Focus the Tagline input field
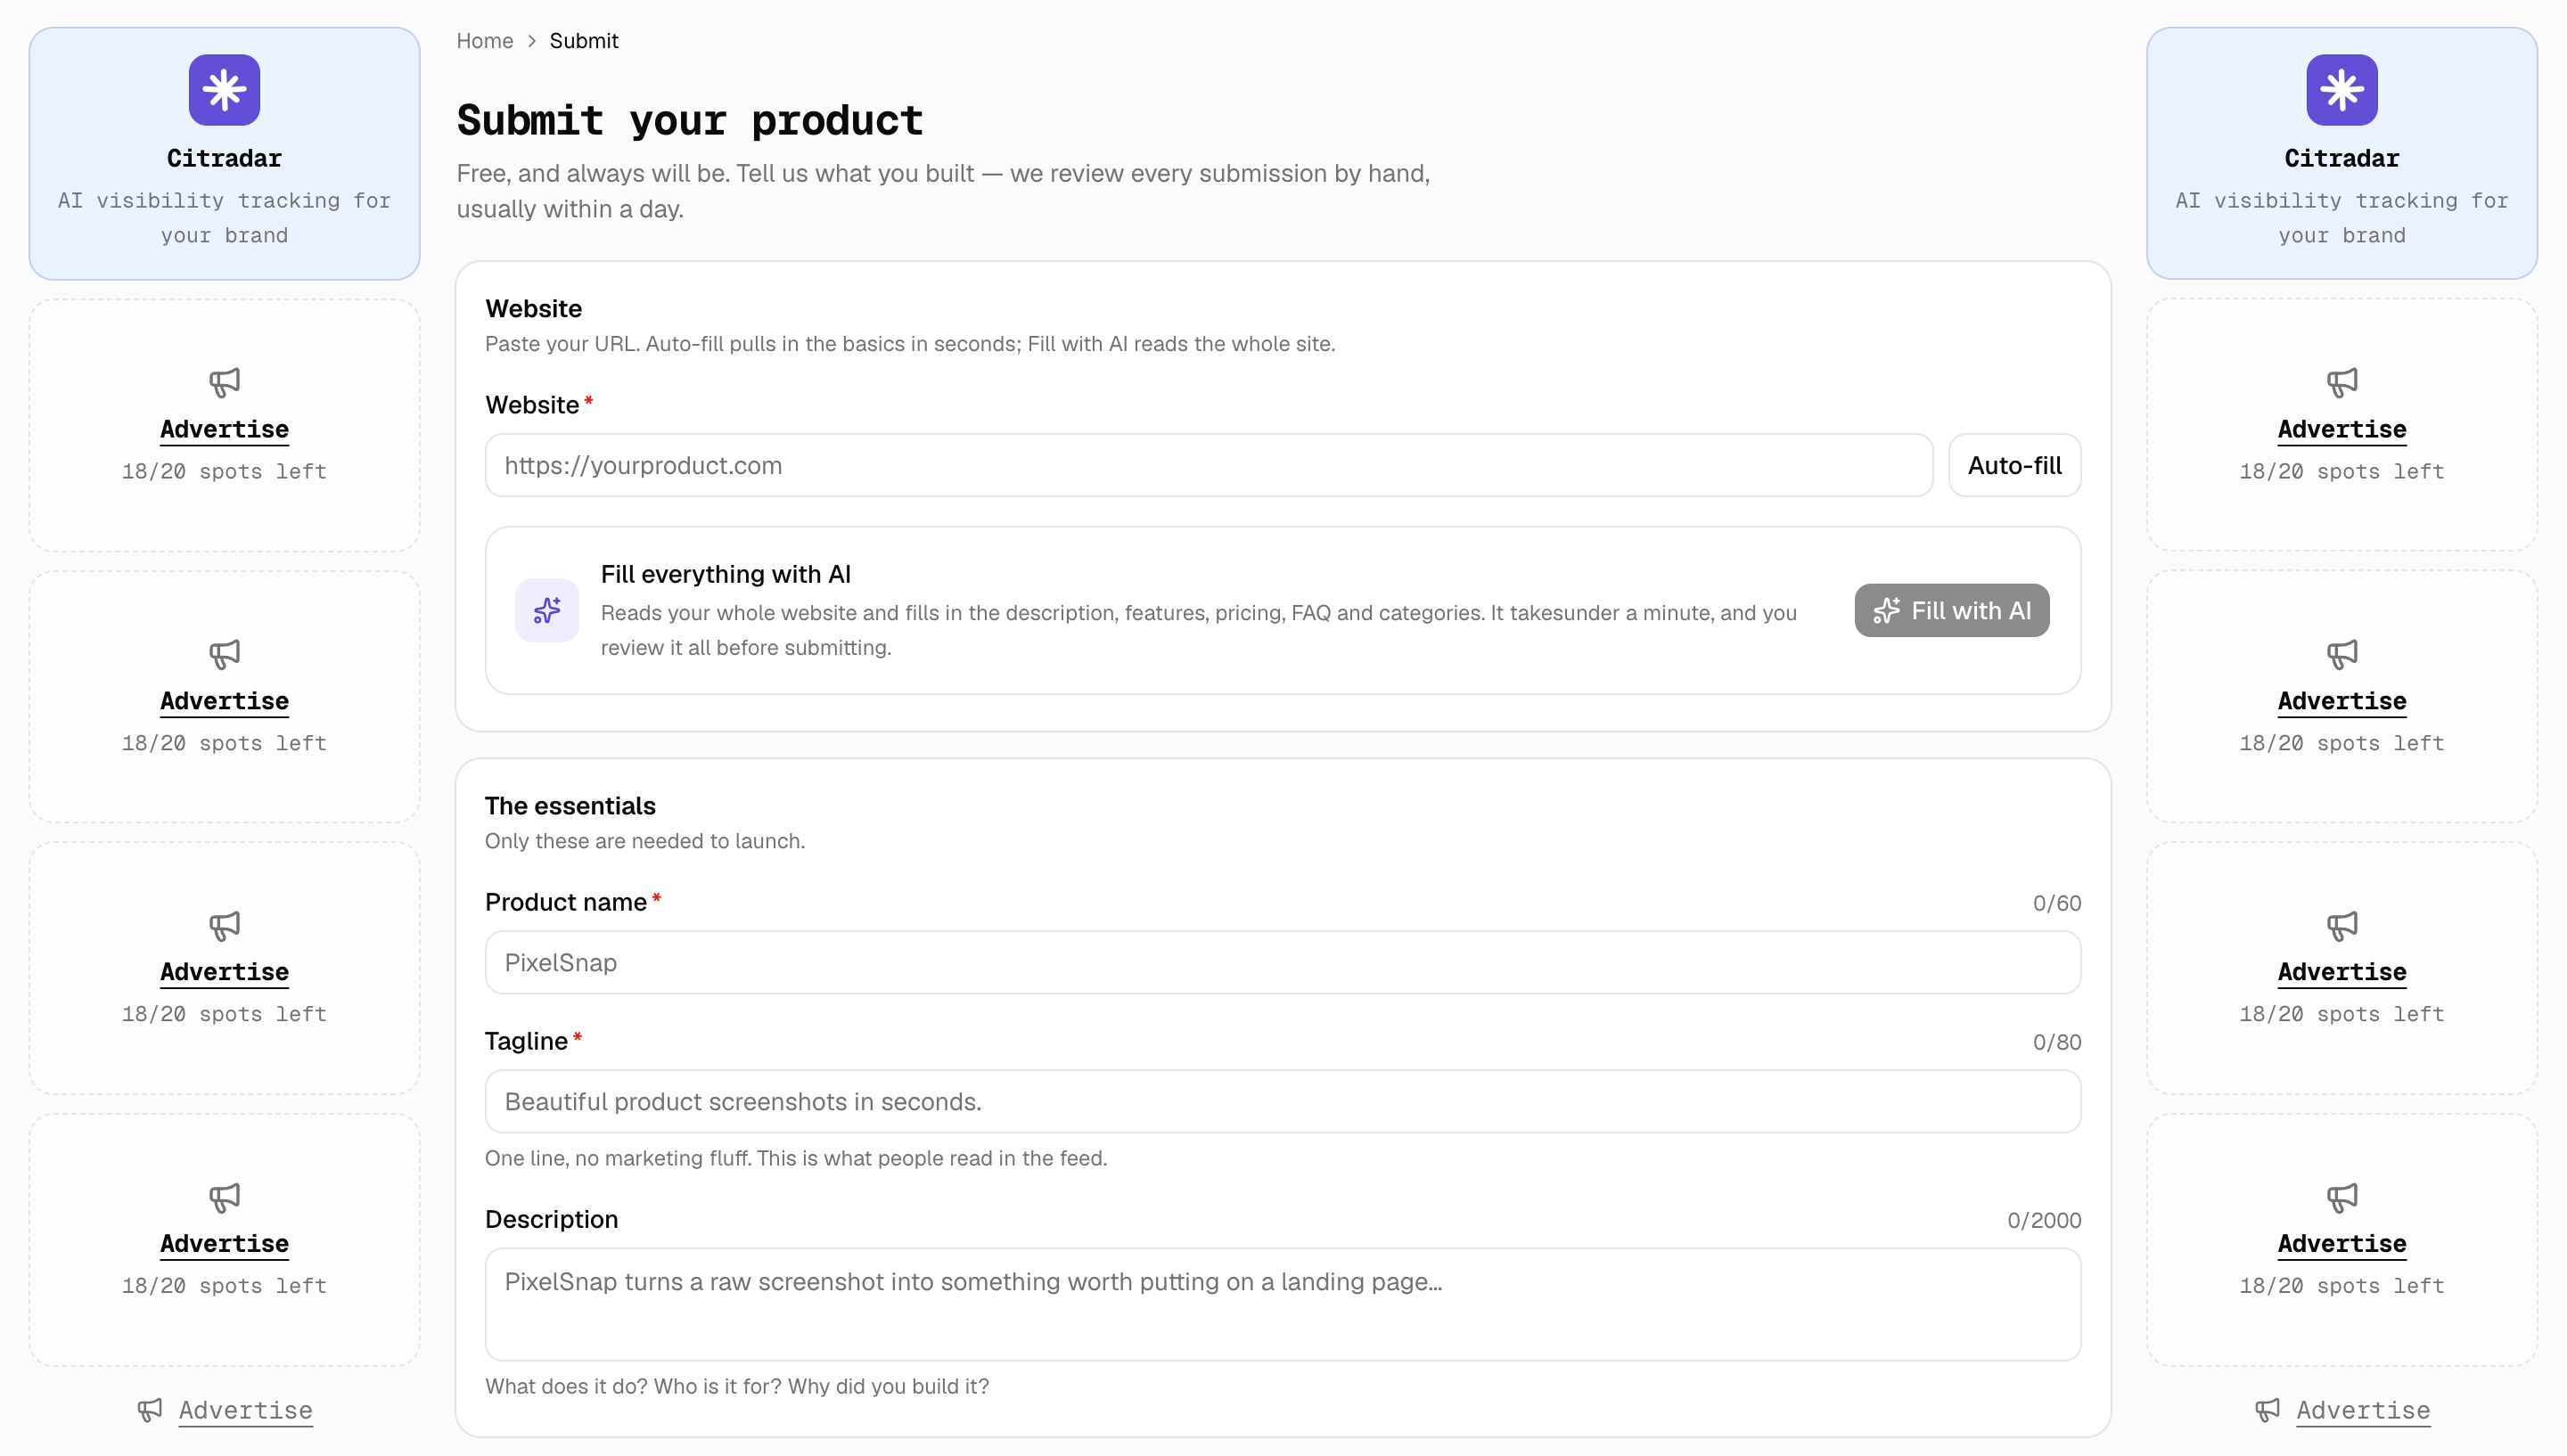The image size is (2567, 1456). pyautogui.click(x=1282, y=1101)
